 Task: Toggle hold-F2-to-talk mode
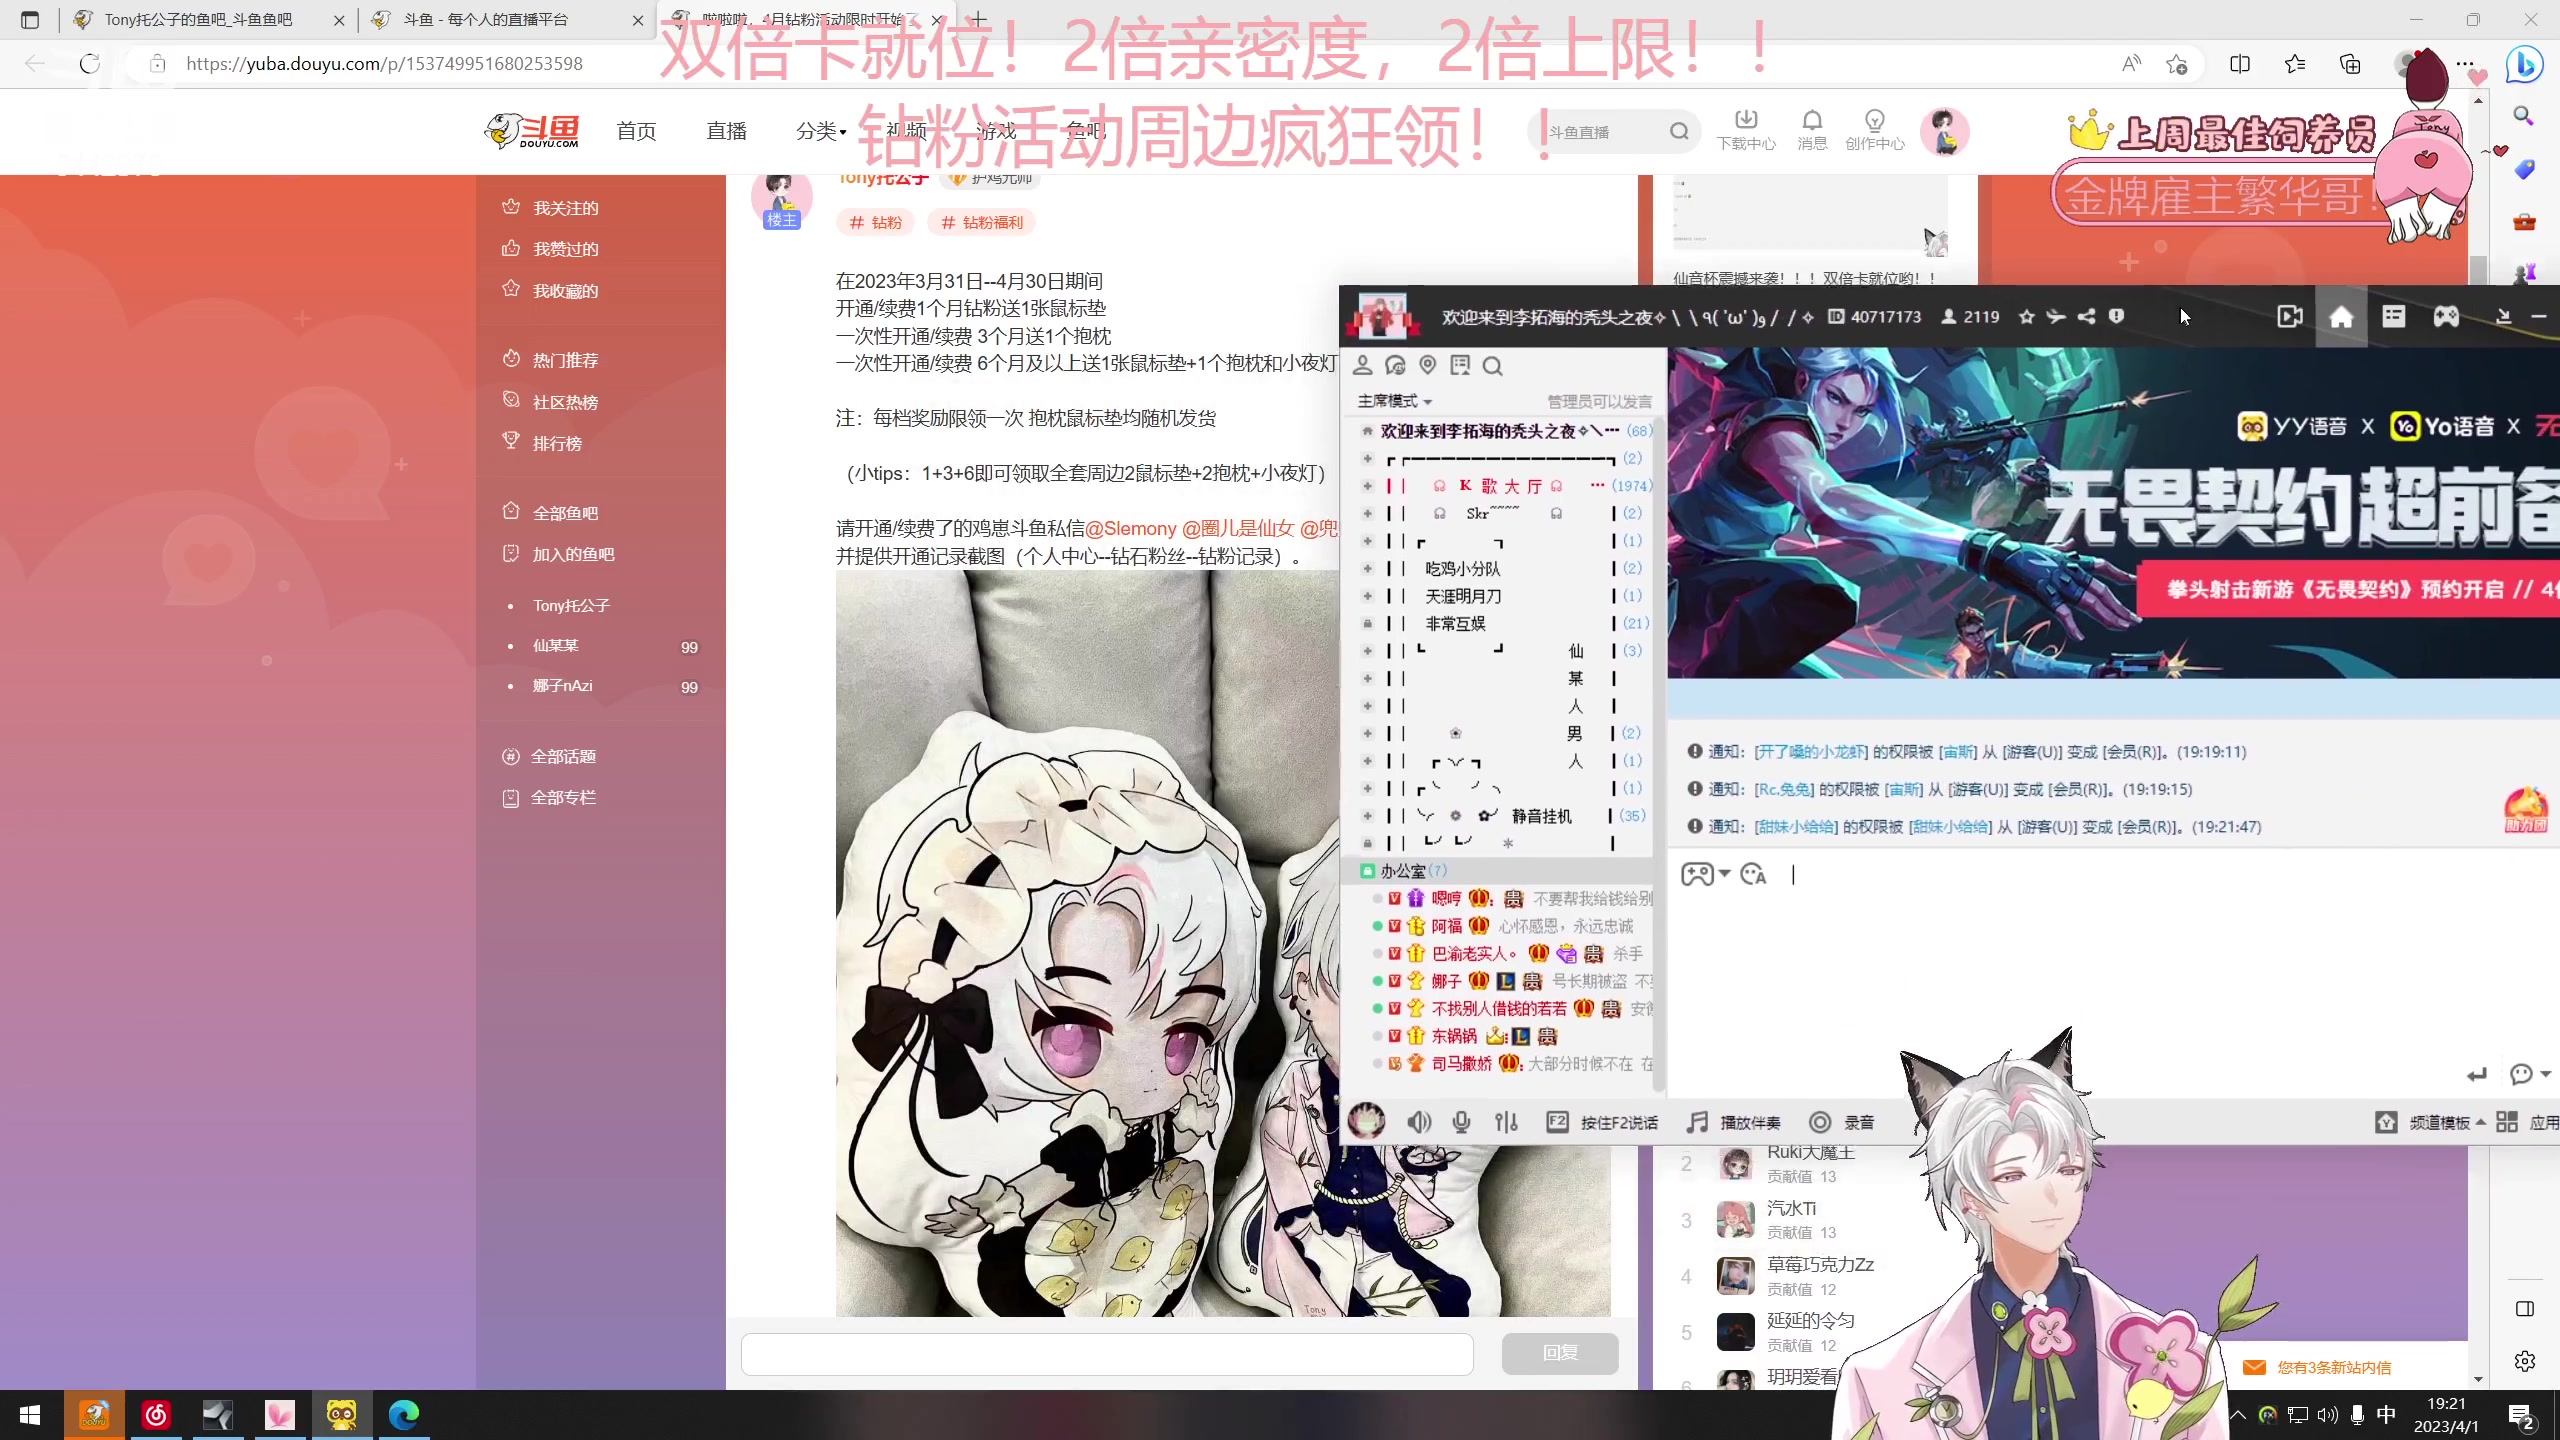[1601, 1122]
